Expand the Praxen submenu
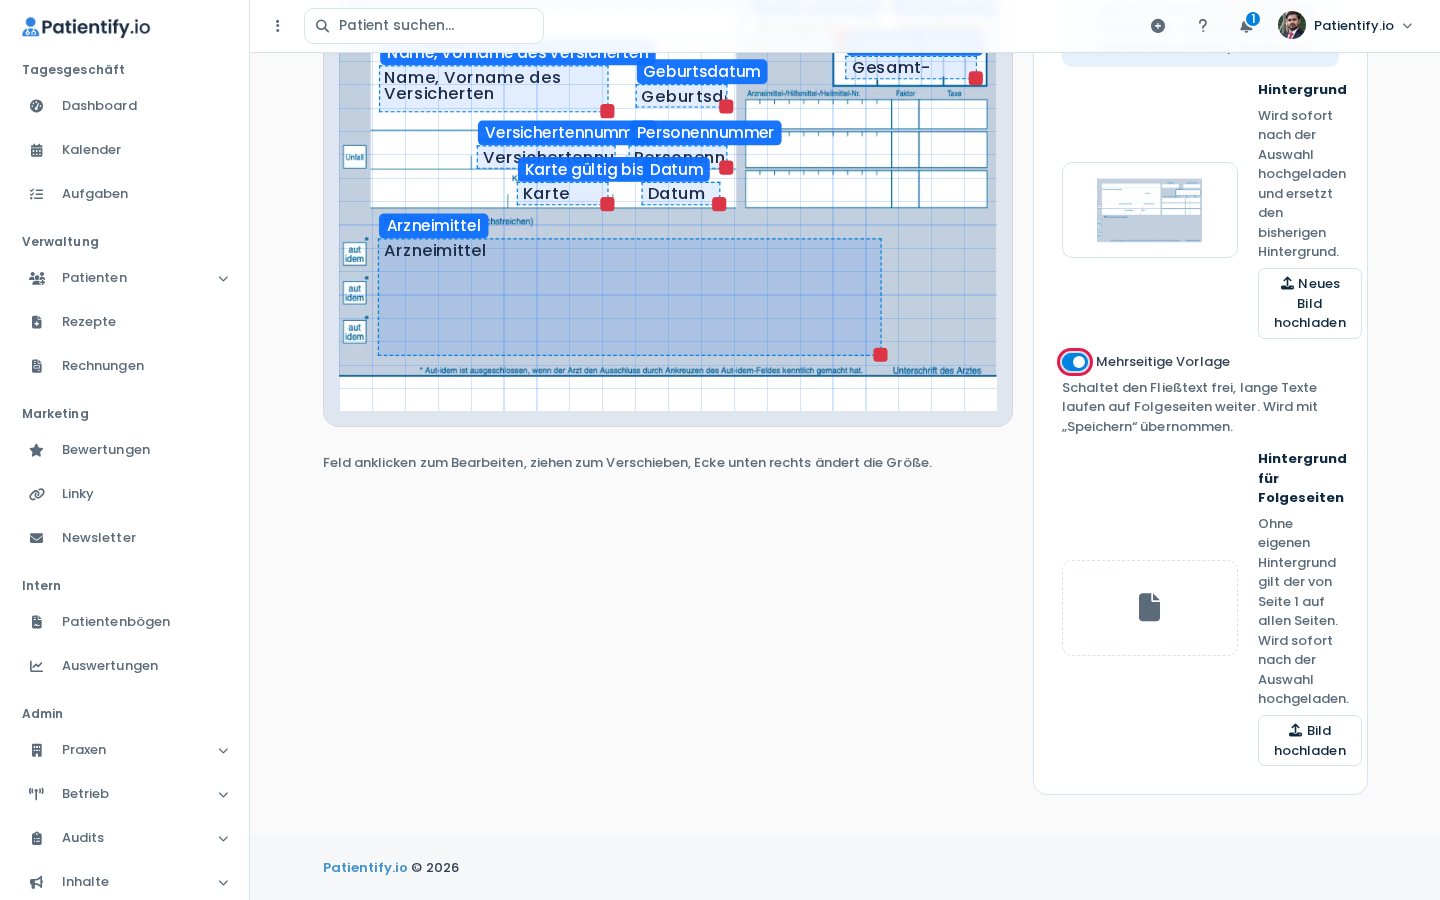The image size is (1440, 900). 224,750
